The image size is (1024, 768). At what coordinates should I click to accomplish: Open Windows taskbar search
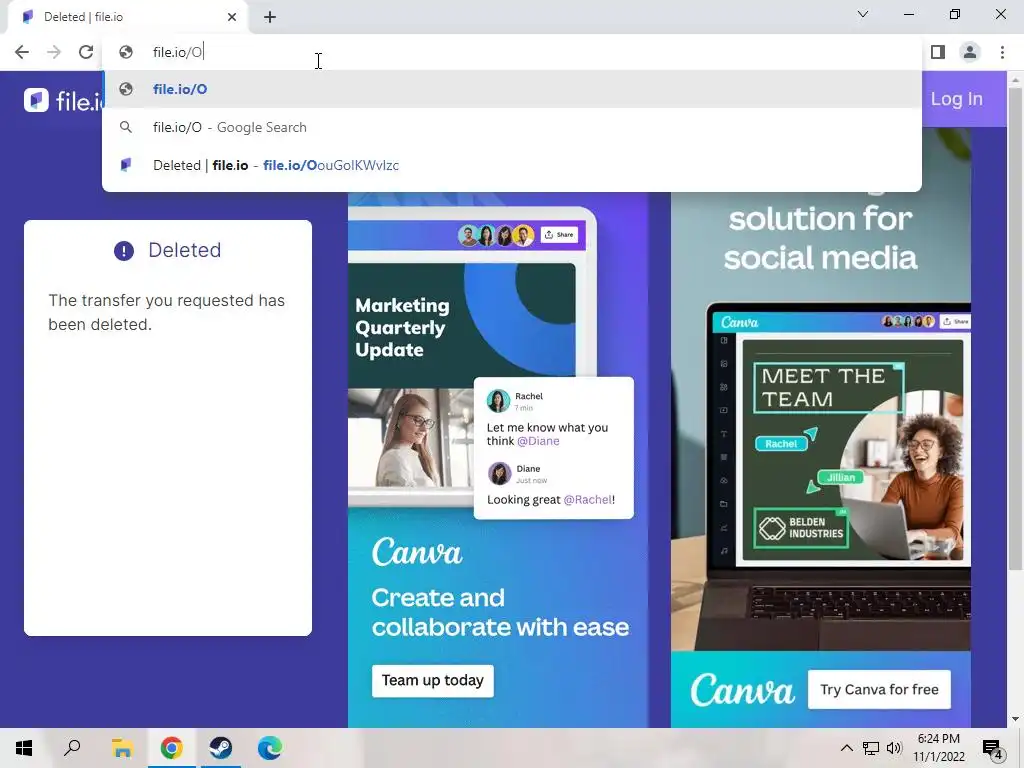tap(72, 748)
